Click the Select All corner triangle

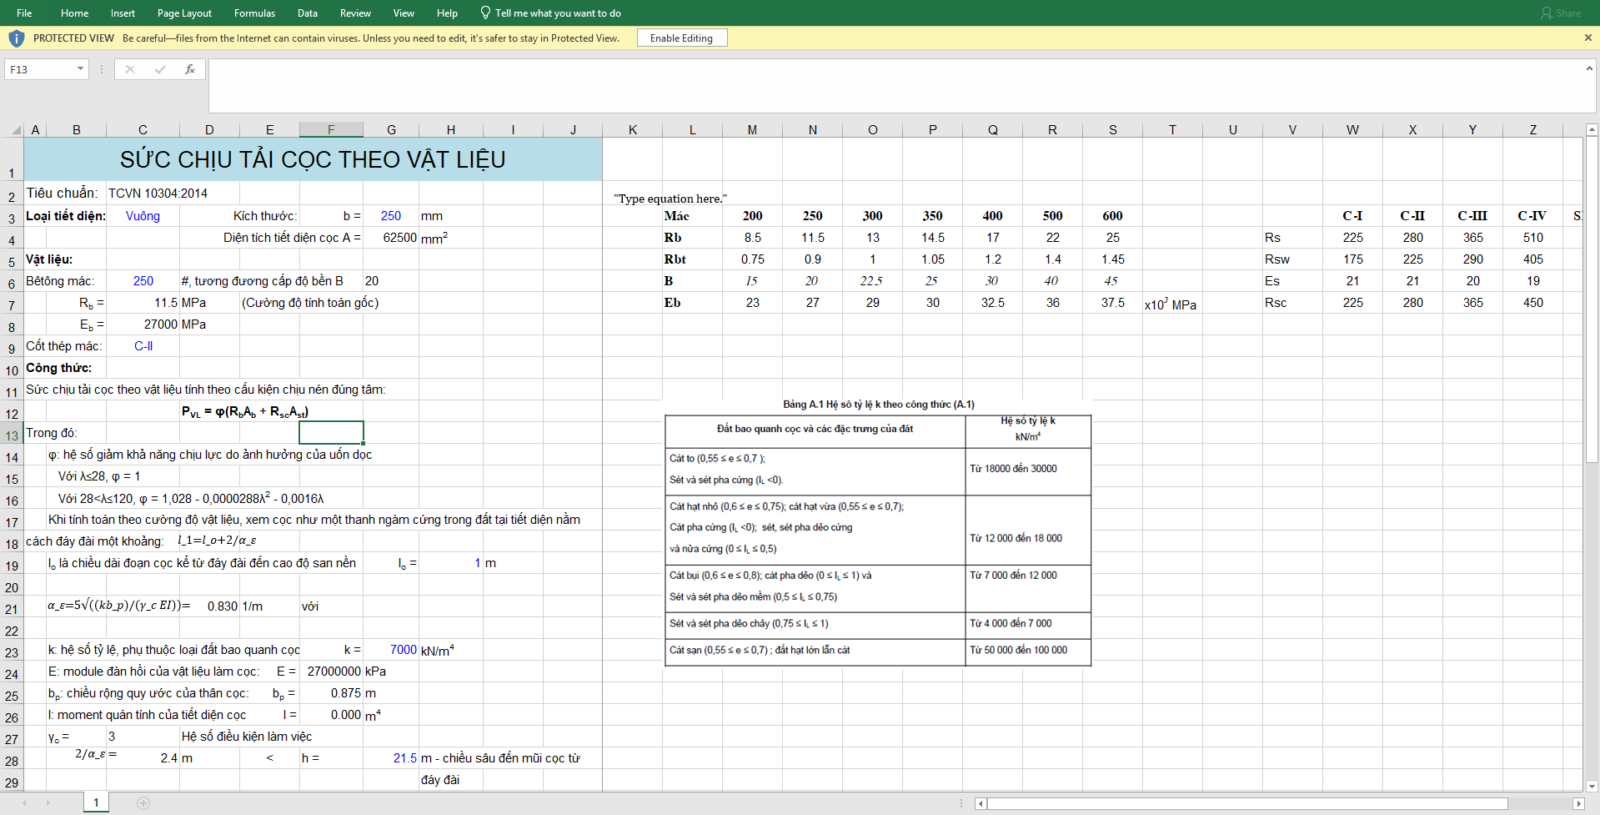point(16,130)
